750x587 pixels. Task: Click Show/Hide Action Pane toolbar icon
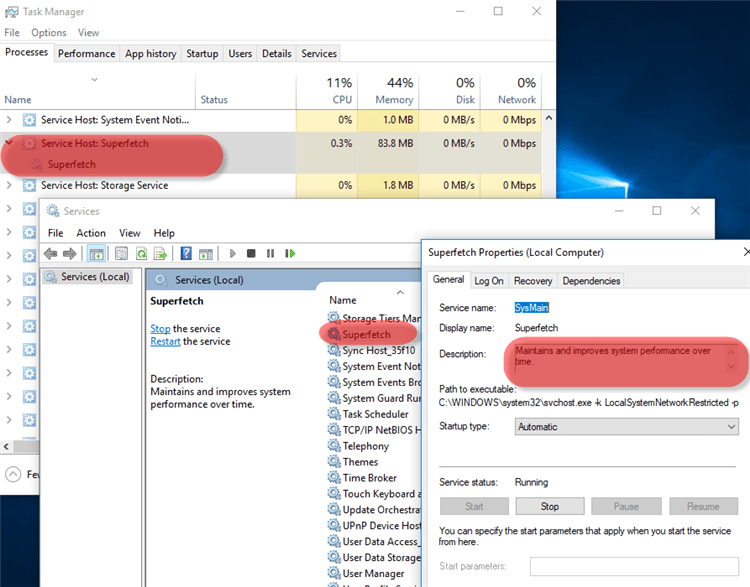click(206, 254)
